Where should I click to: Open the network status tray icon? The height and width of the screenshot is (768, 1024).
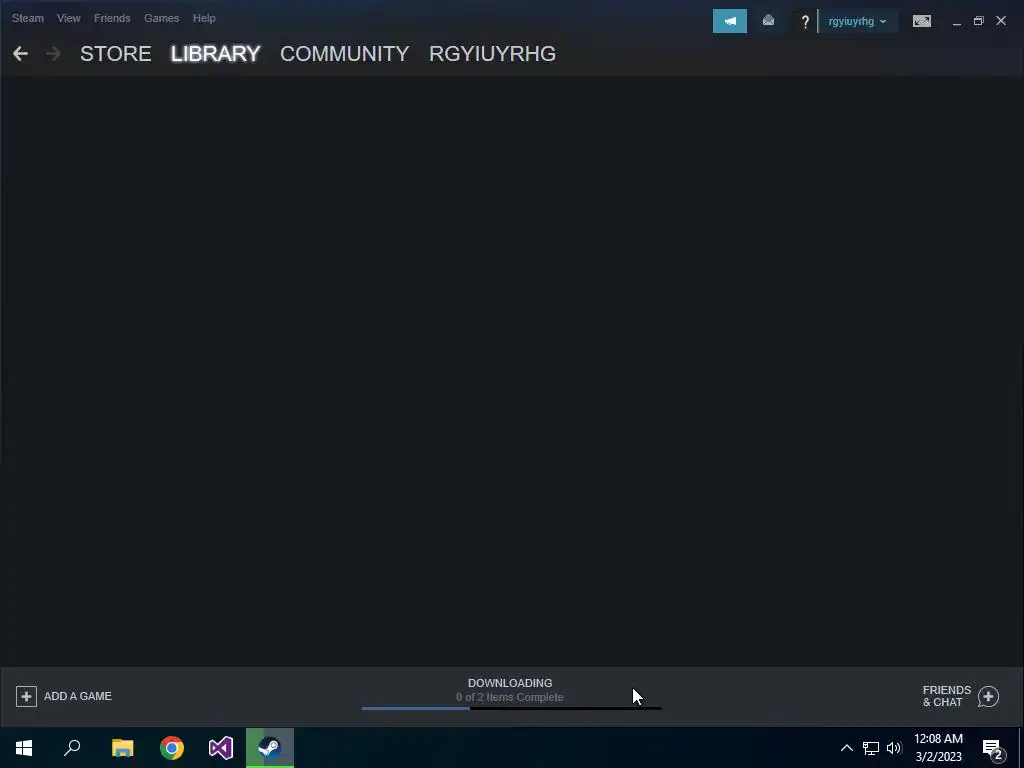click(x=871, y=748)
